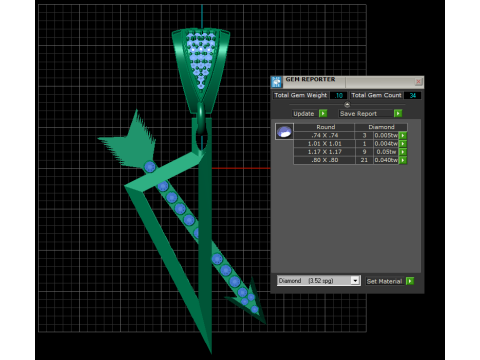Viewport: 480px width, 360px height.
Task: Click the Diamond column header
Action: [381, 127]
